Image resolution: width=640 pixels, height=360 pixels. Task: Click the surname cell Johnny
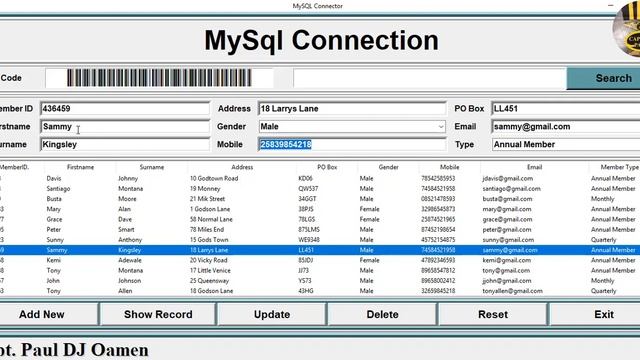coord(128,178)
